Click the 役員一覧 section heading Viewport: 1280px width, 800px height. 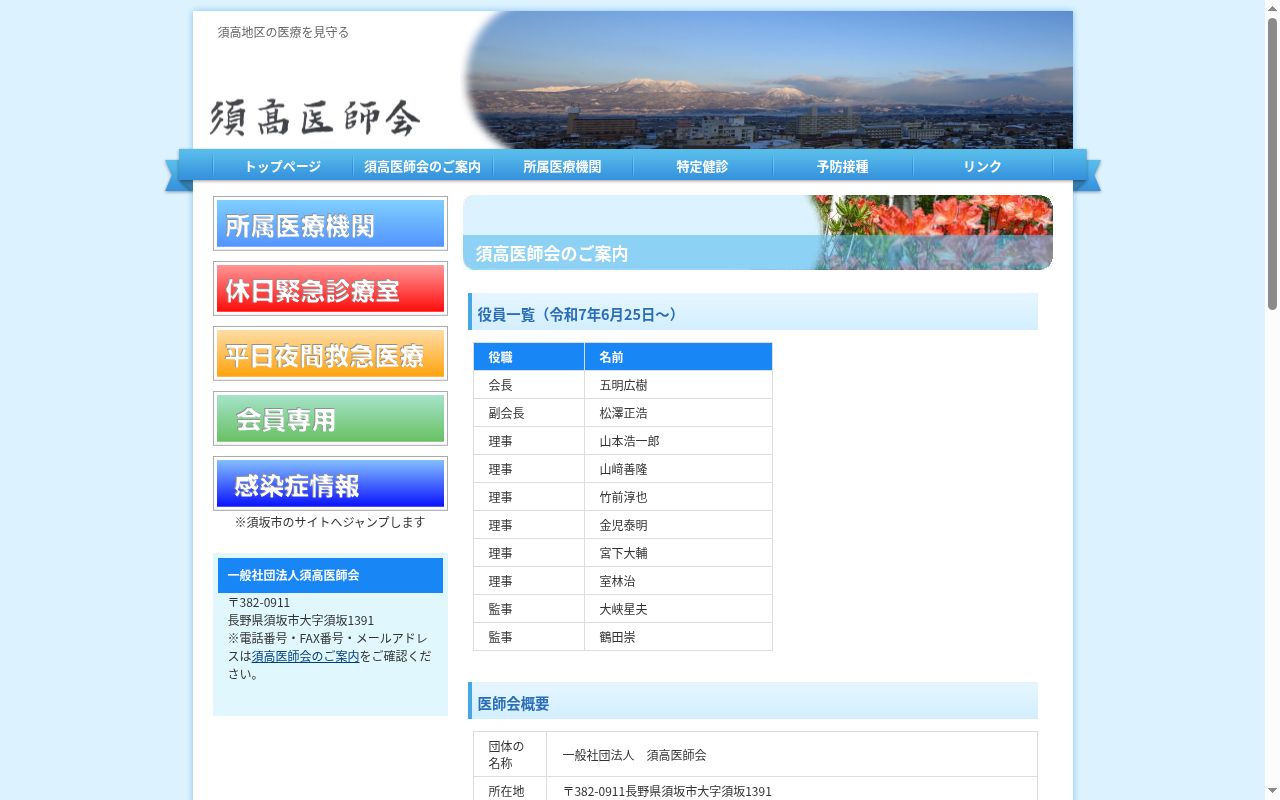coord(753,312)
